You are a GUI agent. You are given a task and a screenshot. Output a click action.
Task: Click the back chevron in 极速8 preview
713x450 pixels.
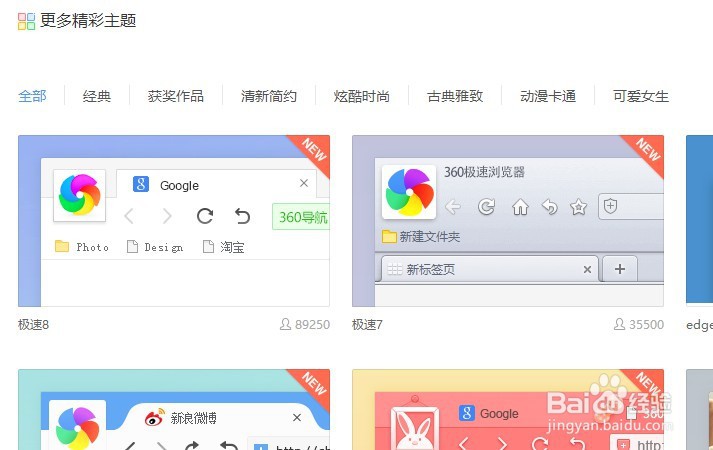[129, 216]
